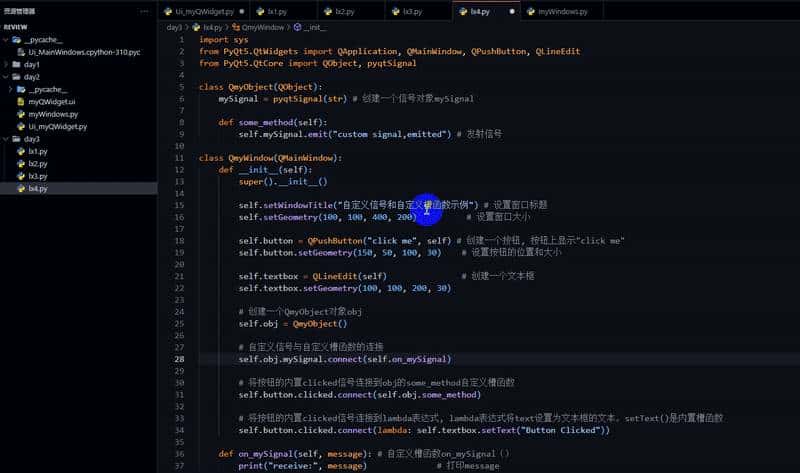Click 'self.textbox.setGeometry(100, 100, 200, 30)' line
The width and height of the screenshot is (800, 473).
[344, 288]
